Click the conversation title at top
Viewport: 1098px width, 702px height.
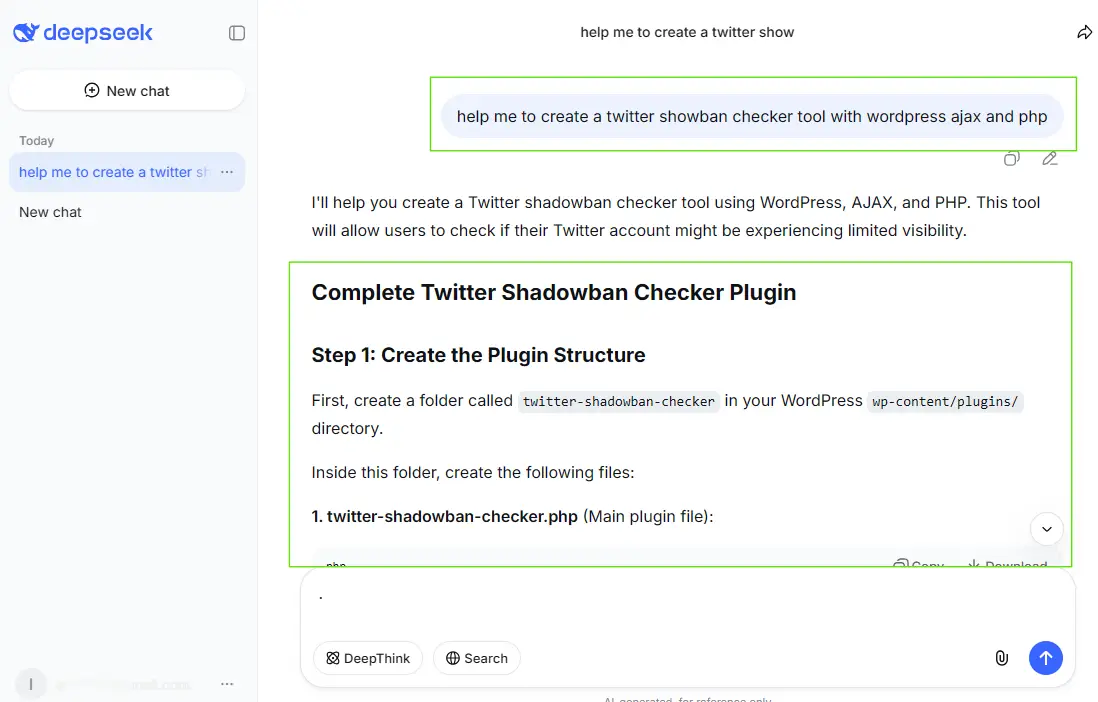tap(687, 32)
